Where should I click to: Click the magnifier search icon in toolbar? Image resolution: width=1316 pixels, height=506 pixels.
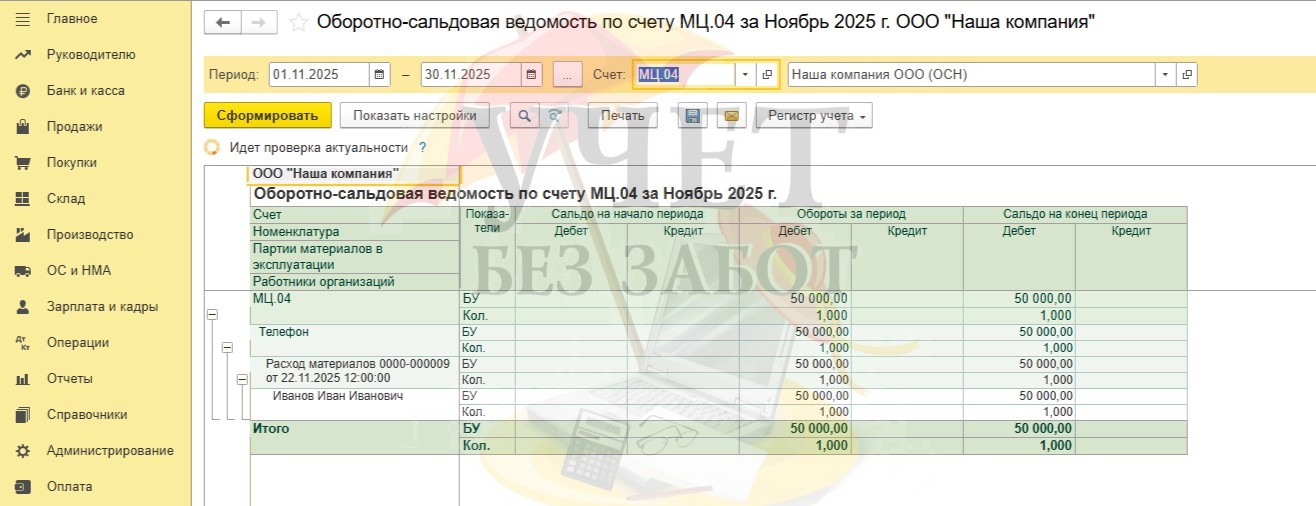pyautogui.click(x=524, y=116)
